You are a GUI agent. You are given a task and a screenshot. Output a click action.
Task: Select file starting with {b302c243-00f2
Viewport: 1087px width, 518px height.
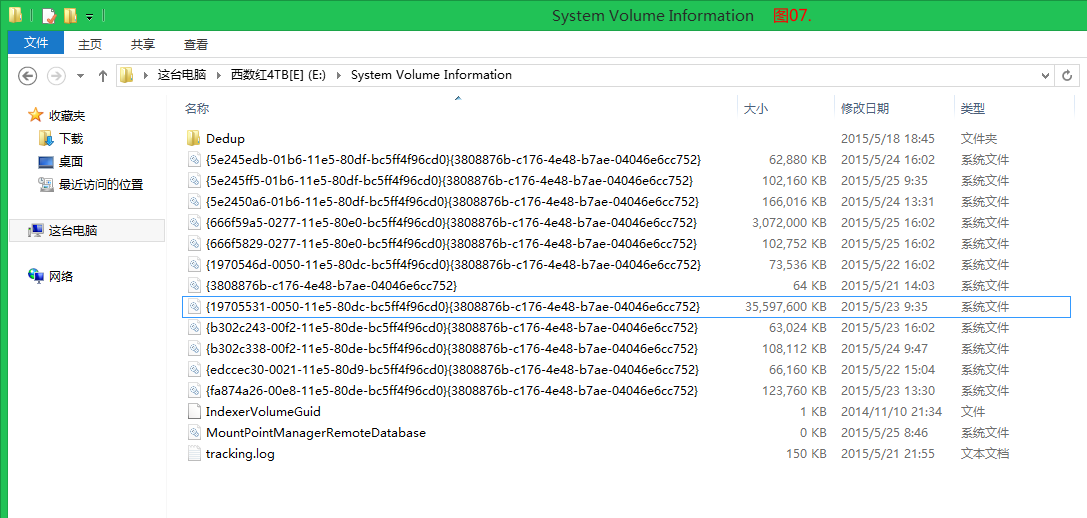628,327
